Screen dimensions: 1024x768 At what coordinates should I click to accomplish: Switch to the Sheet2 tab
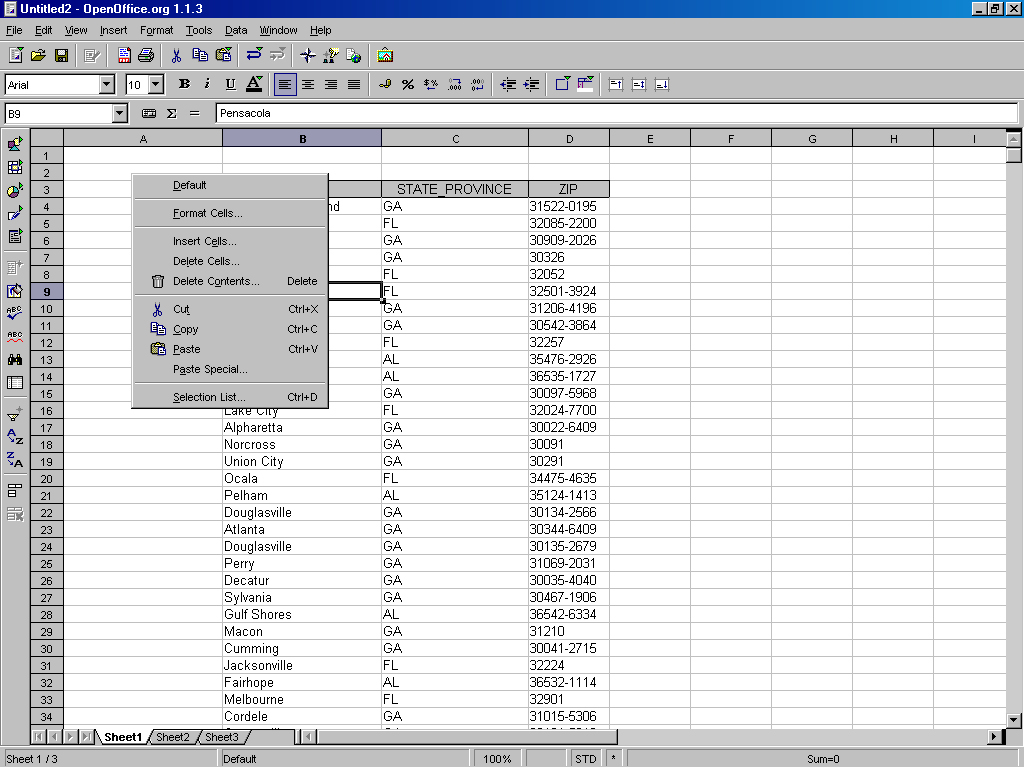pos(172,737)
